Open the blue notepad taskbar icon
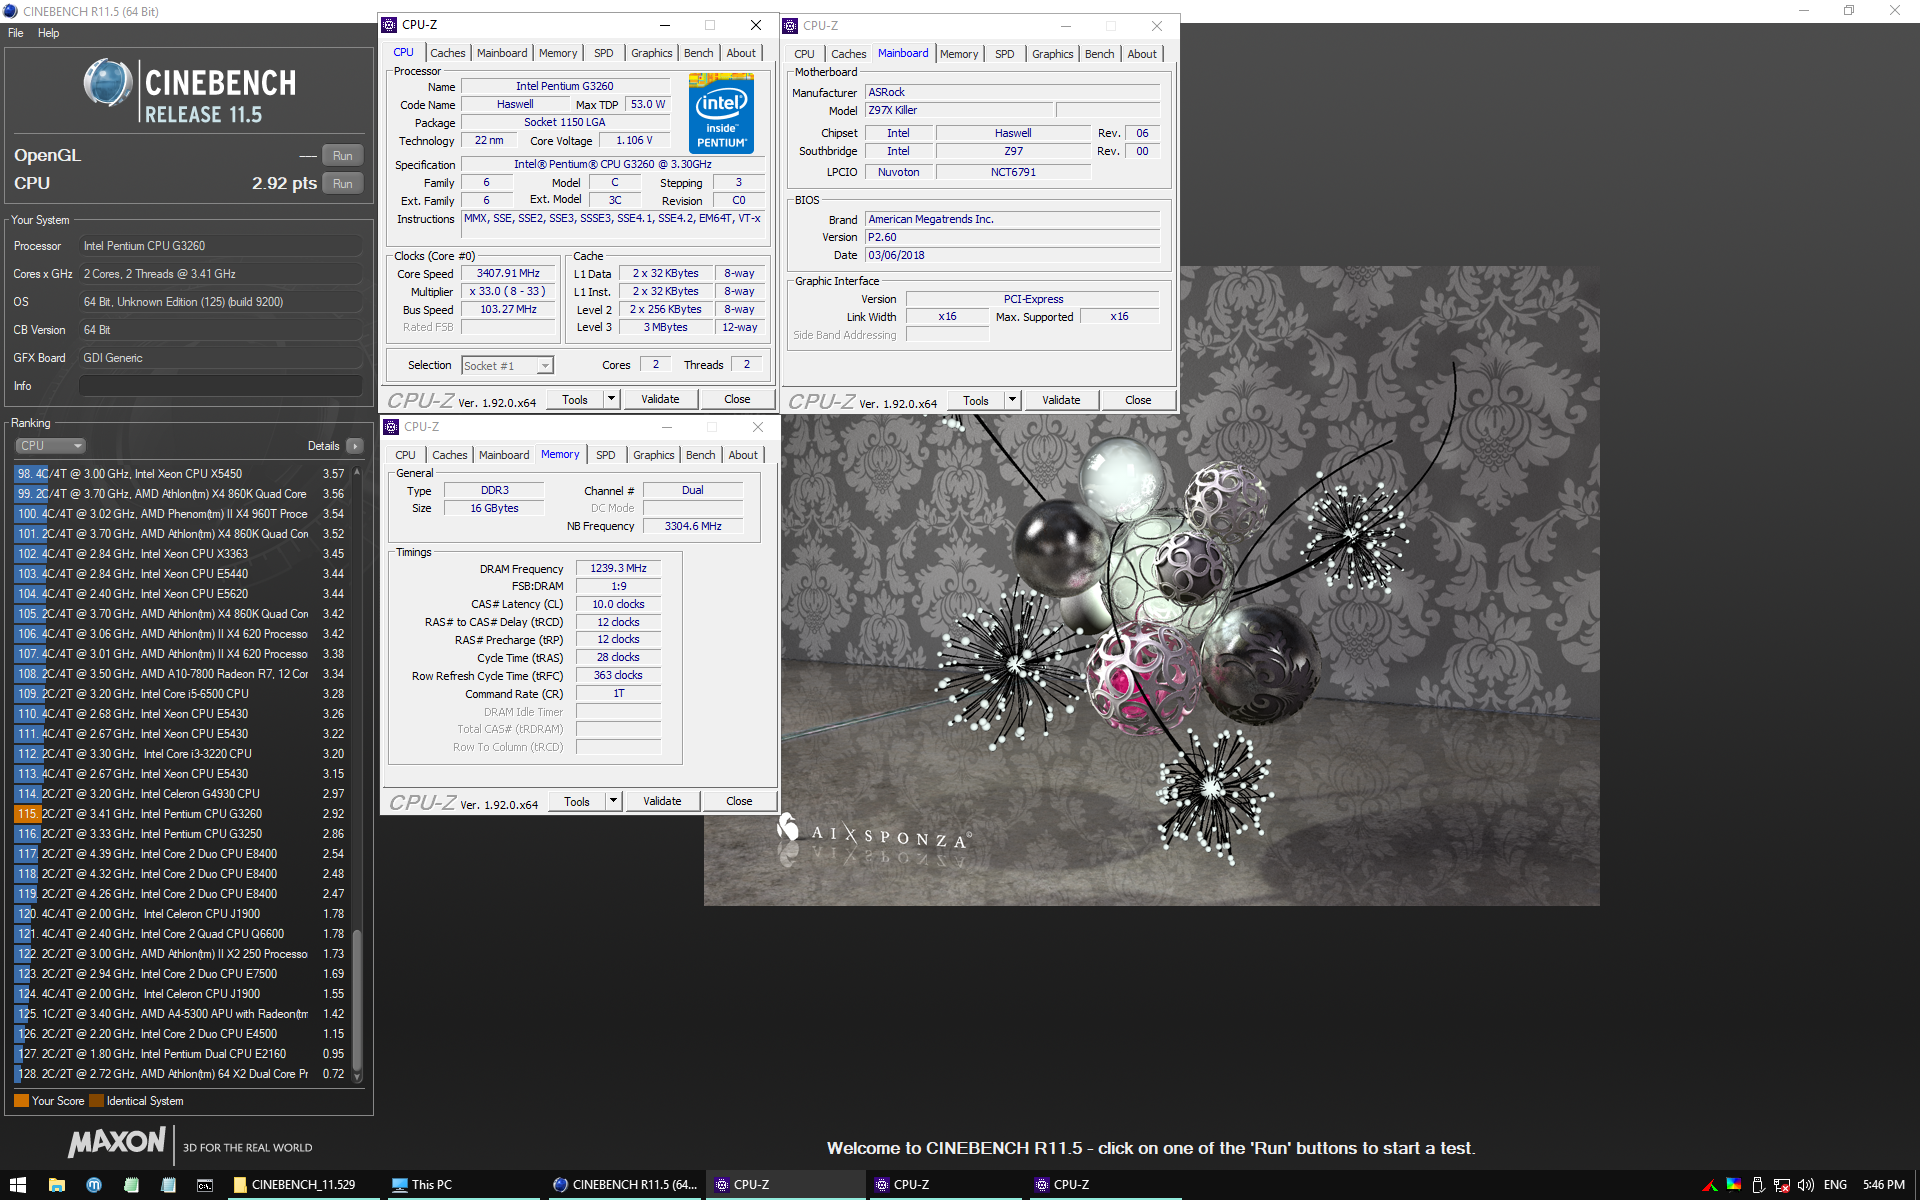Image resolution: width=1920 pixels, height=1200 pixels. coord(168,1185)
